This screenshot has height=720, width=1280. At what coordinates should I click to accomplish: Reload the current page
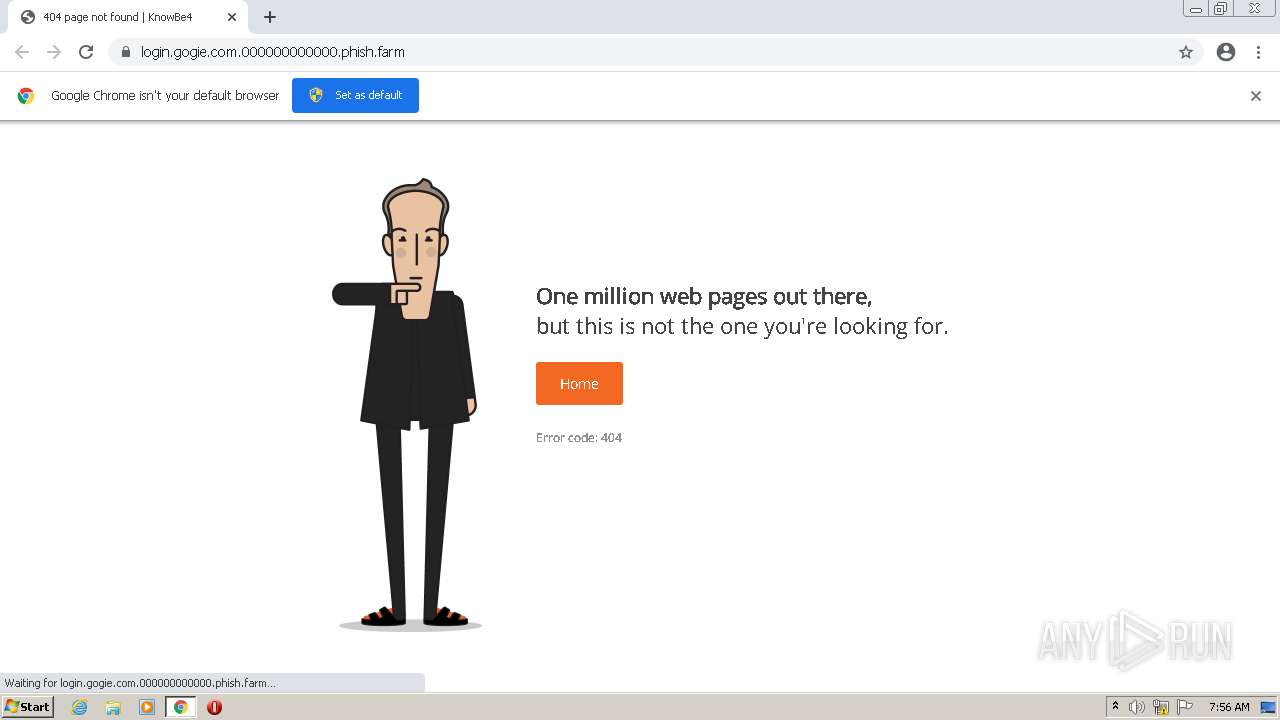(x=86, y=52)
